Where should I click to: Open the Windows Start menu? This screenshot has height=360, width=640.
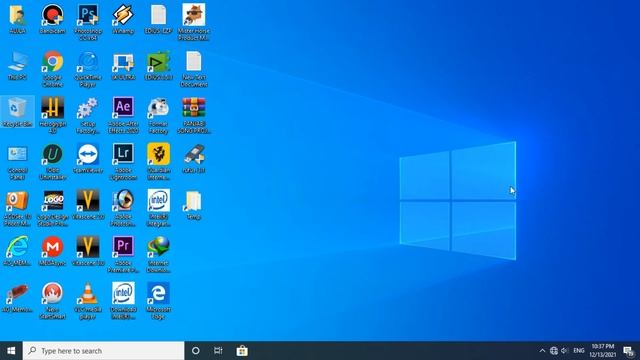pyautogui.click(x=11, y=351)
